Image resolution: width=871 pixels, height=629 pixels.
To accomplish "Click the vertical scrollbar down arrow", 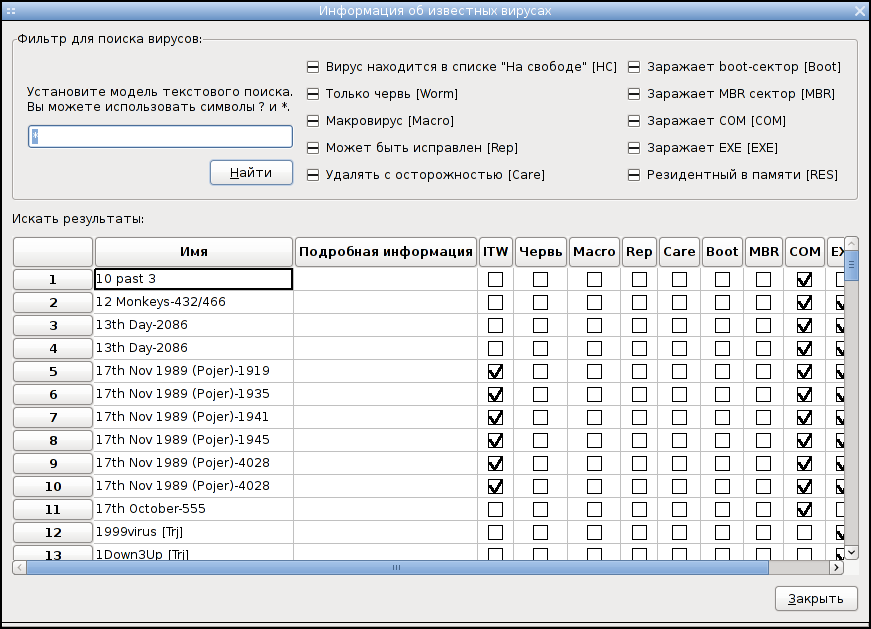I will tap(851, 552).
